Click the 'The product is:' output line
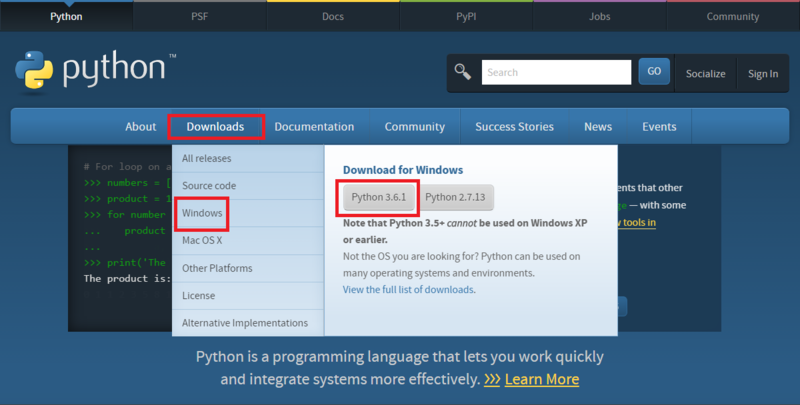800x405 pixels. click(128, 279)
